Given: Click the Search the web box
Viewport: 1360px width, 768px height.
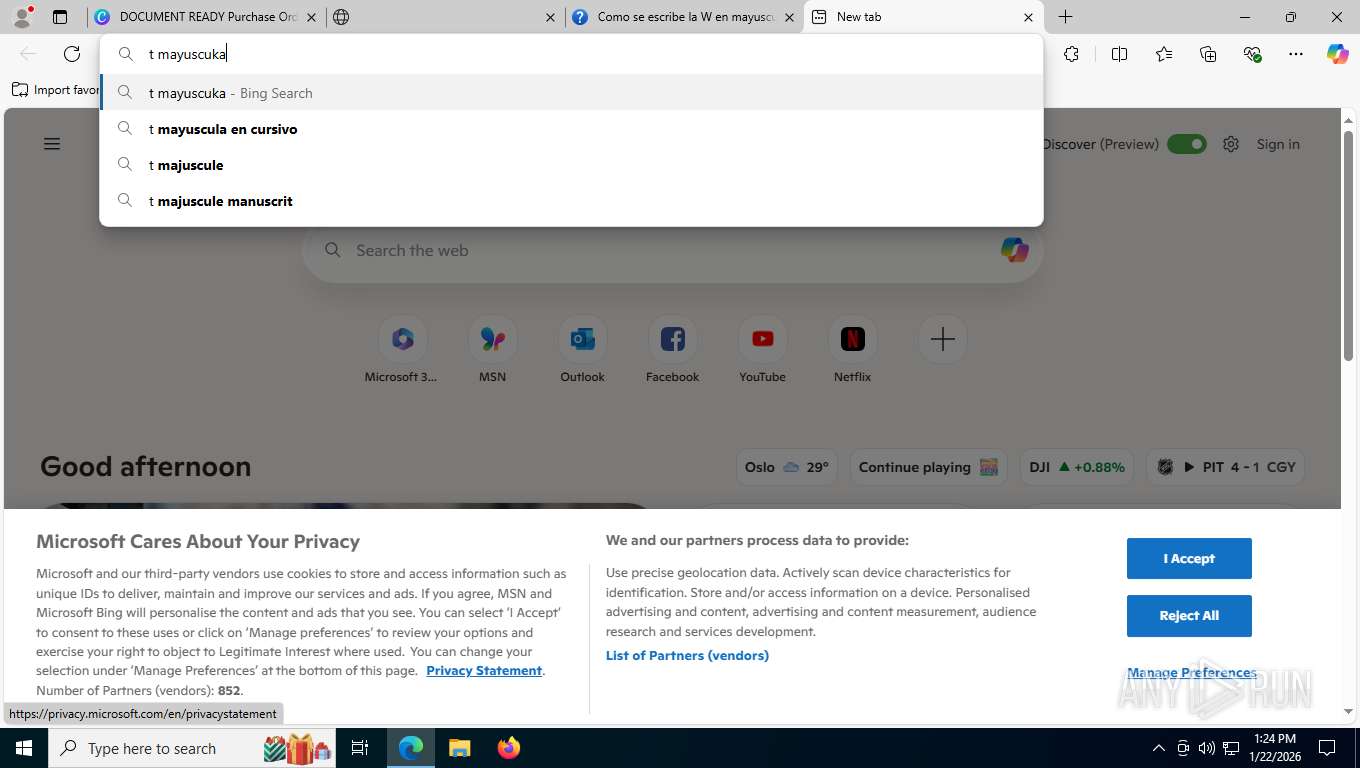Looking at the screenshot, I should (x=672, y=250).
